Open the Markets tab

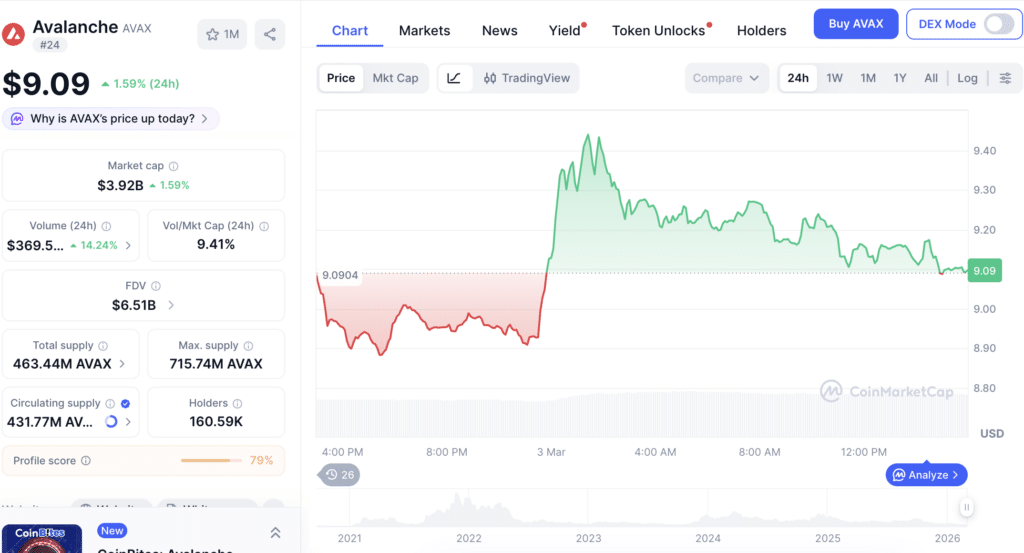(x=424, y=31)
